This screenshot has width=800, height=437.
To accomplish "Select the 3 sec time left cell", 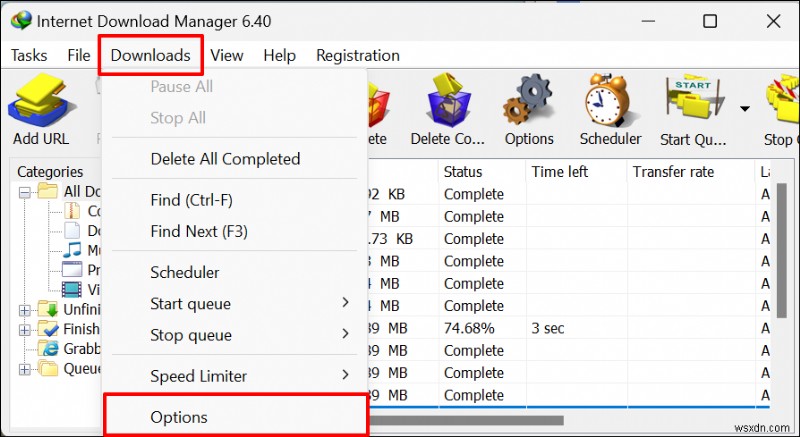I will tap(548, 328).
